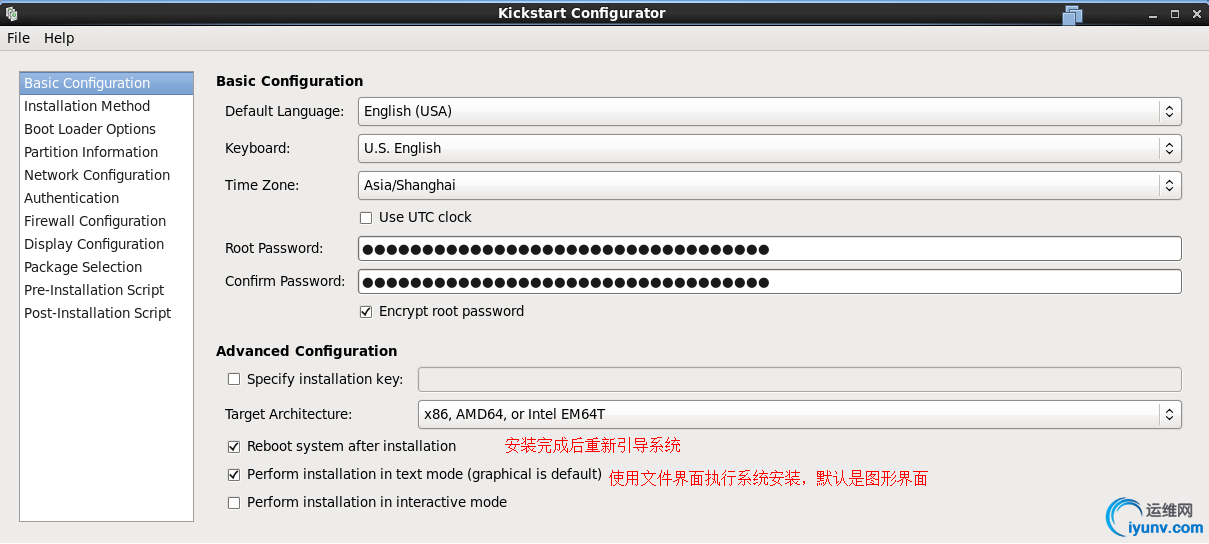Toggle Encrypt root password checkbox

tap(366, 311)
